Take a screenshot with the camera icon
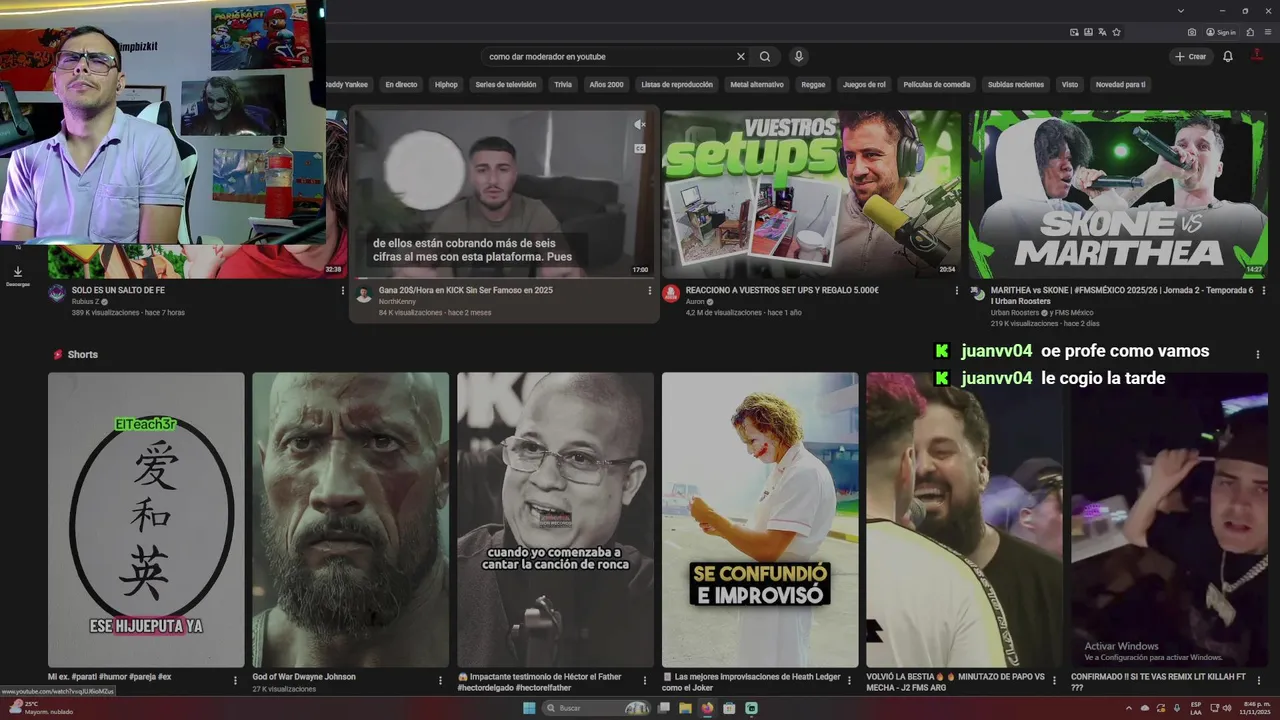This screenshot has height=720, width=1280. [x=1192, y=32]
